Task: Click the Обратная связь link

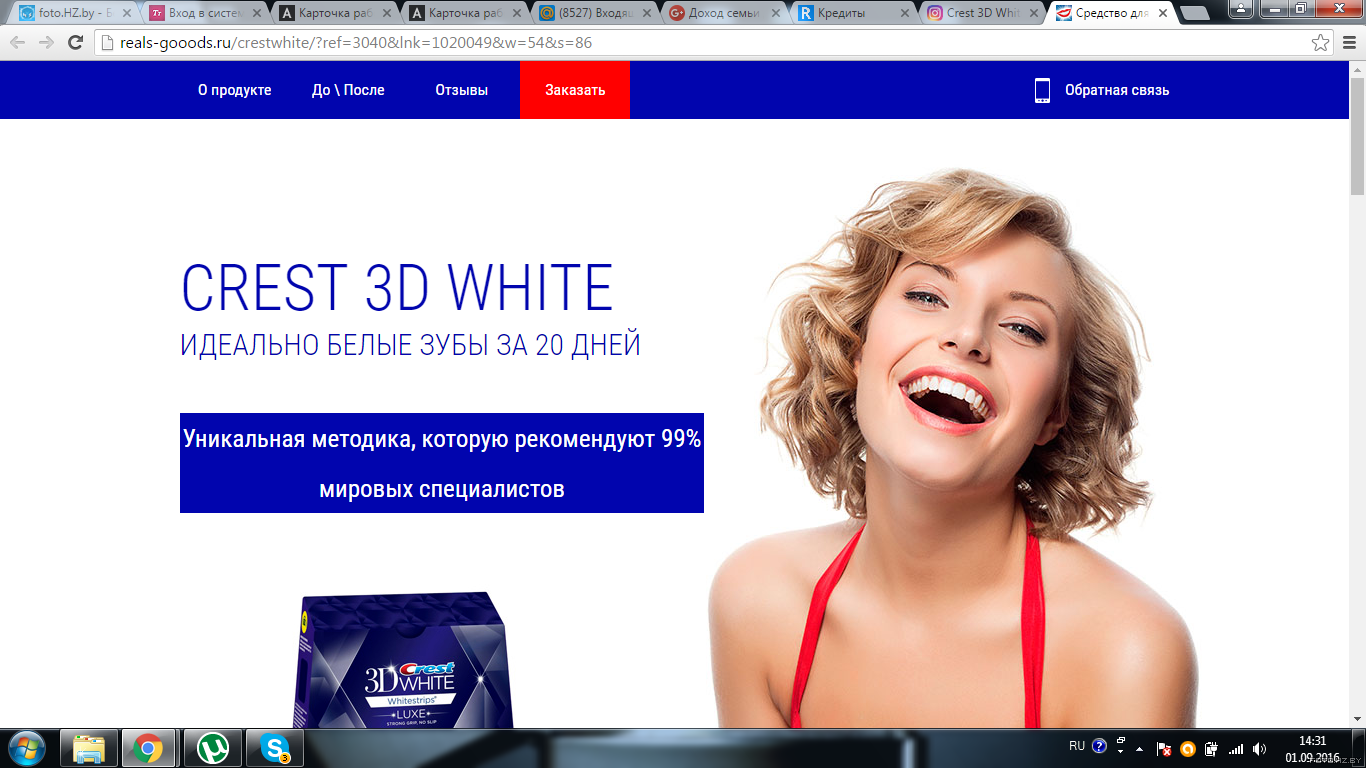Action: tap(1116, 90)
